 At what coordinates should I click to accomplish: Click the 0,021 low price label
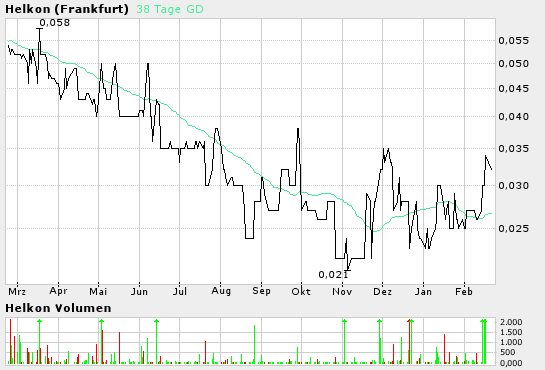(333, 275)
